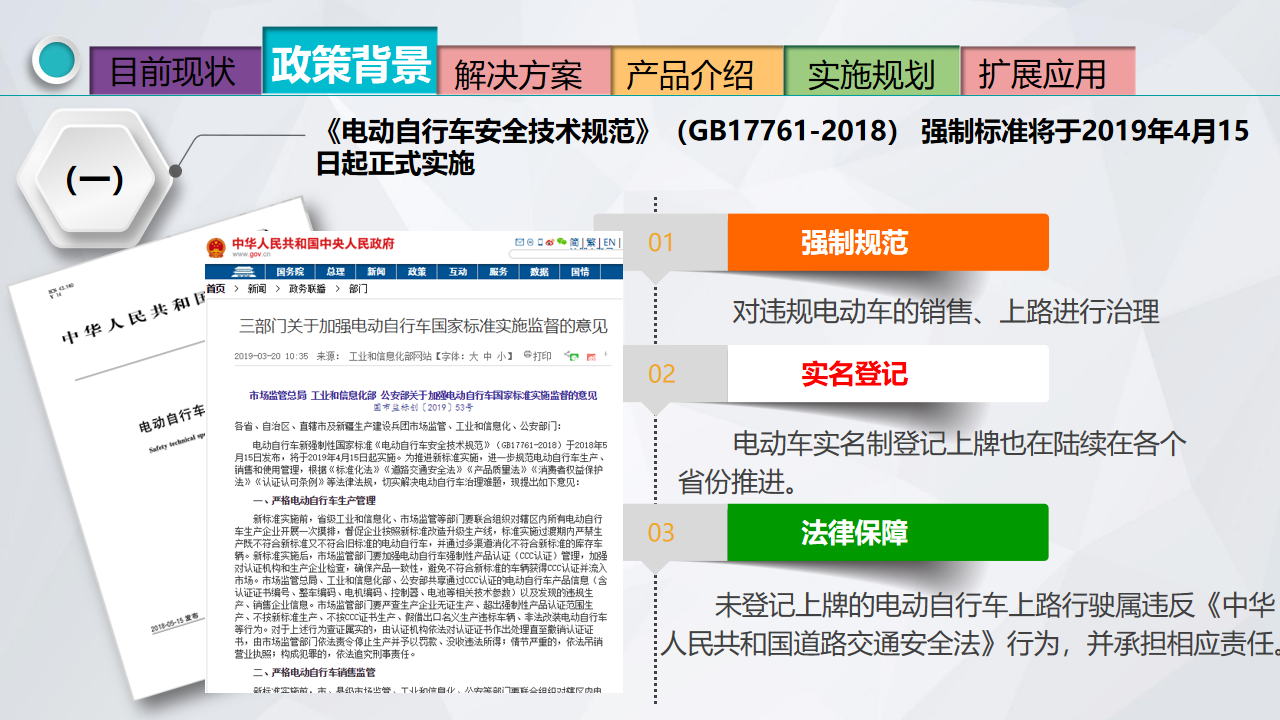1280x720 pixels.
Task: Click the 03 number label
Action: coord(662,533)
